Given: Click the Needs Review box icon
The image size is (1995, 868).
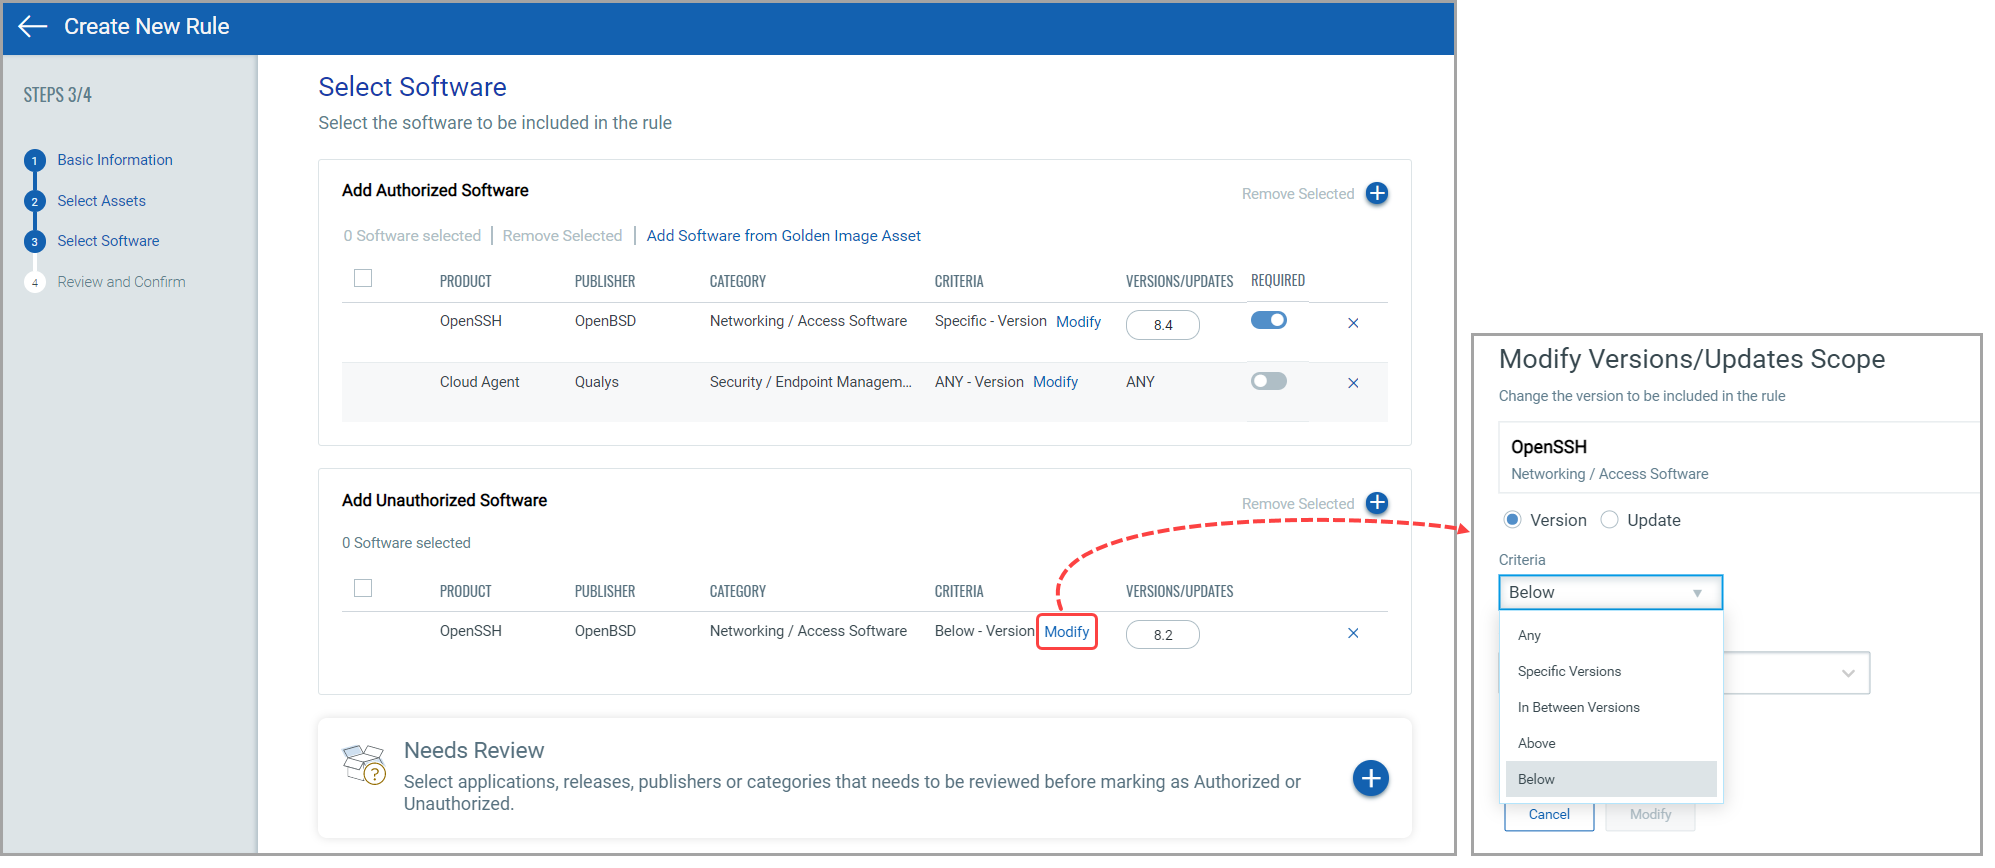Looking at the screenshot, I should point(364,764).
